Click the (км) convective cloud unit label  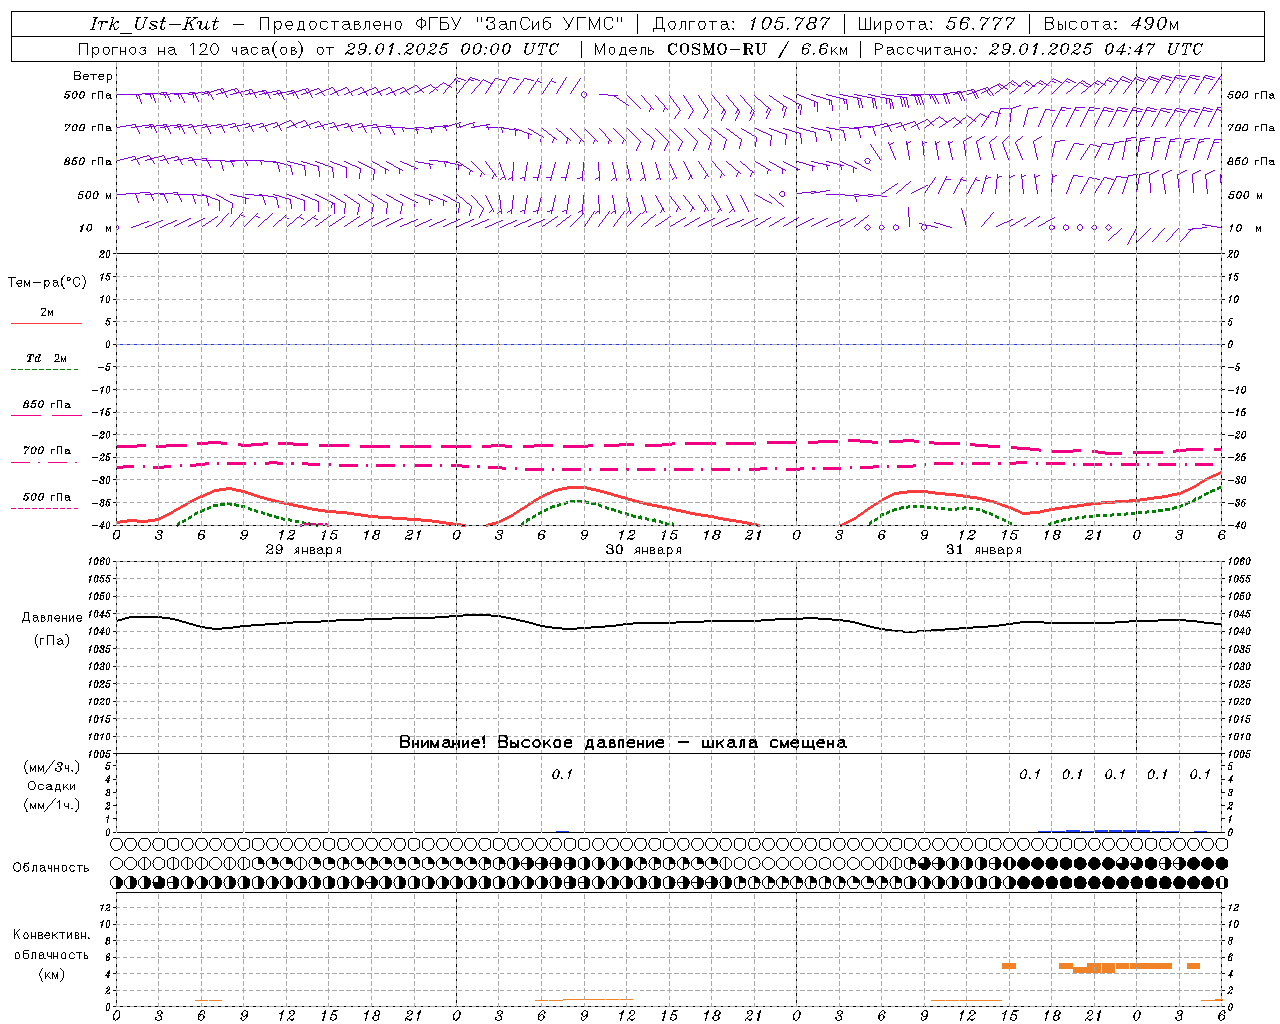tap(52, 974)
